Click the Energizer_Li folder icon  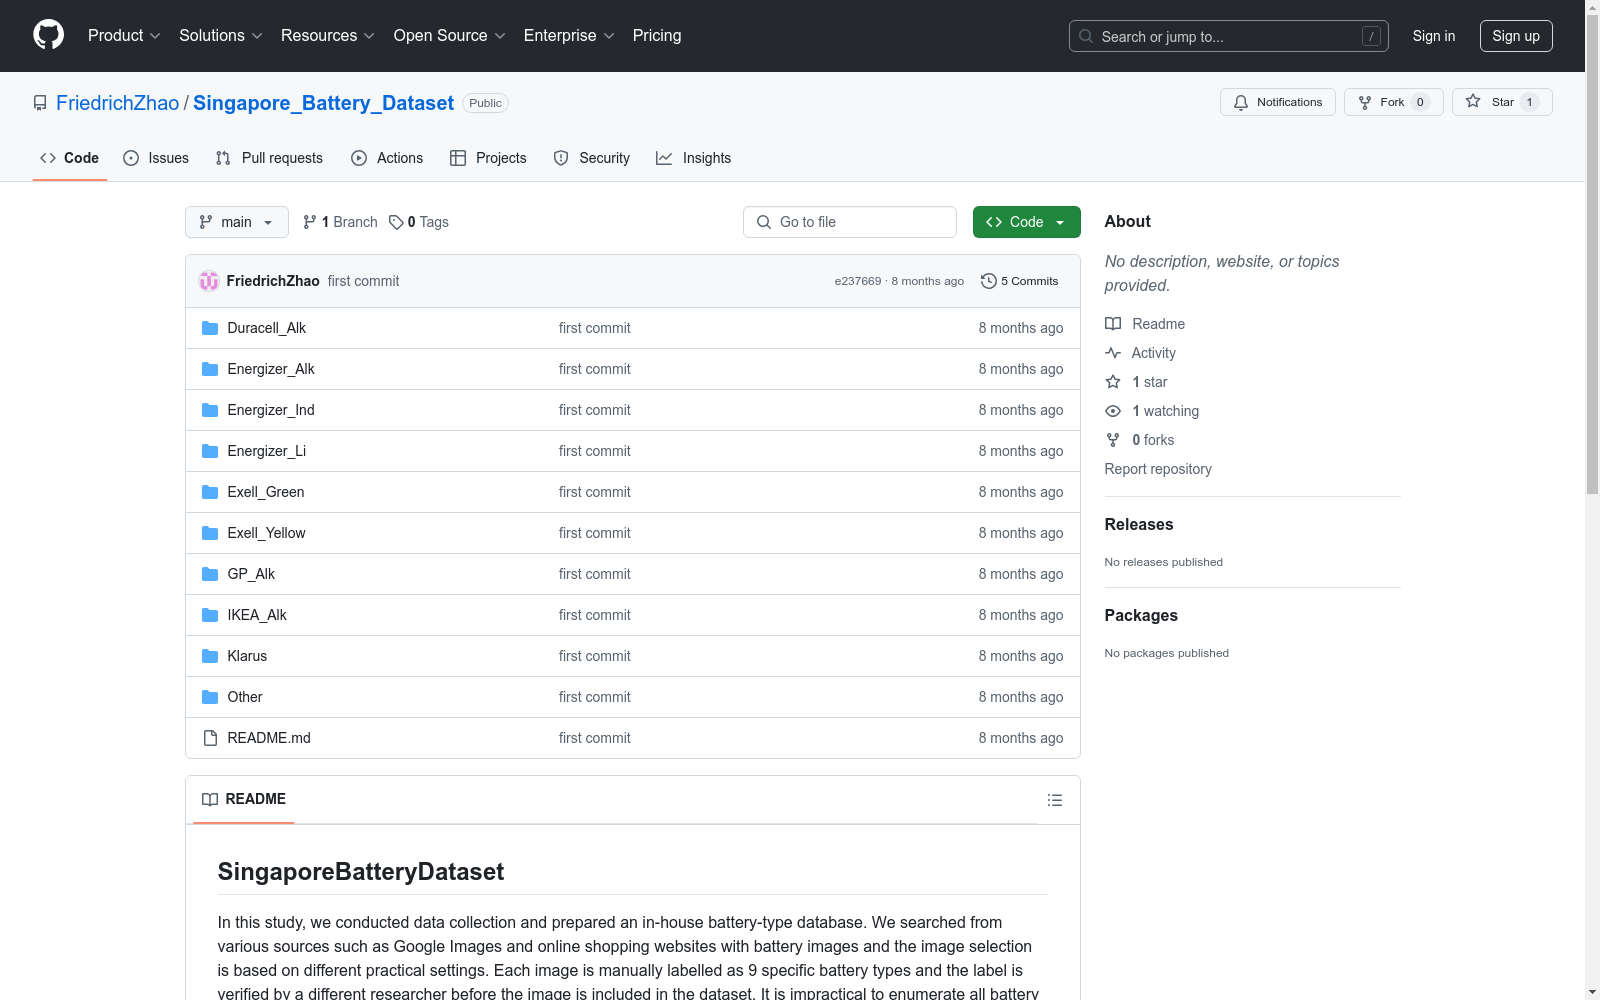tap(210, 451)
